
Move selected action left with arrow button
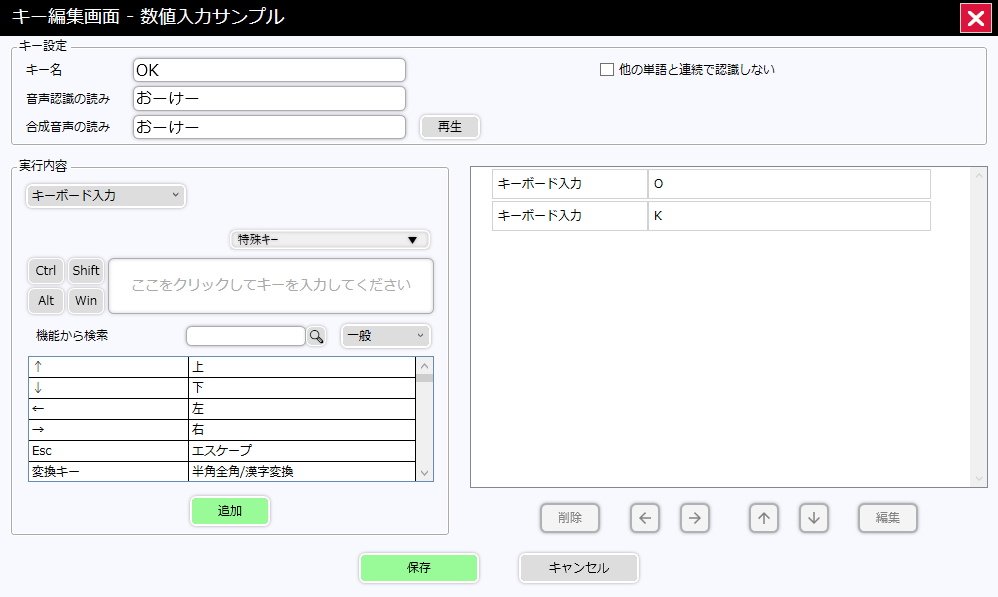pyautogui.click(x=645, y=518)
